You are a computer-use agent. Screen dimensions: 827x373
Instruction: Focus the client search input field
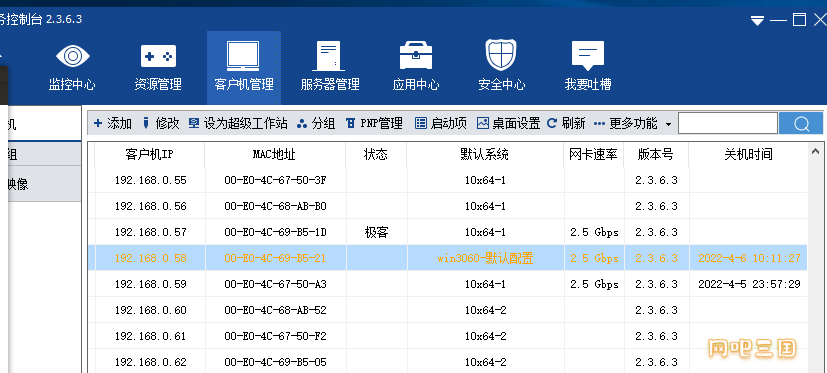point(728,123)
